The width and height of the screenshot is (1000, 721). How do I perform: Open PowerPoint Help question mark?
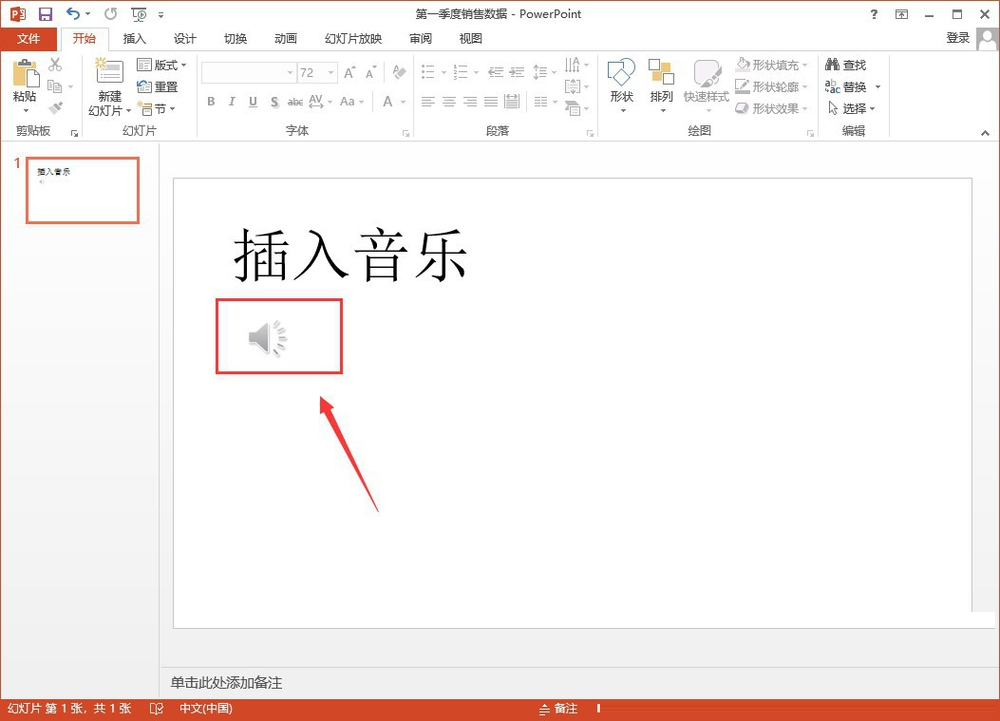tap(874, 14)
